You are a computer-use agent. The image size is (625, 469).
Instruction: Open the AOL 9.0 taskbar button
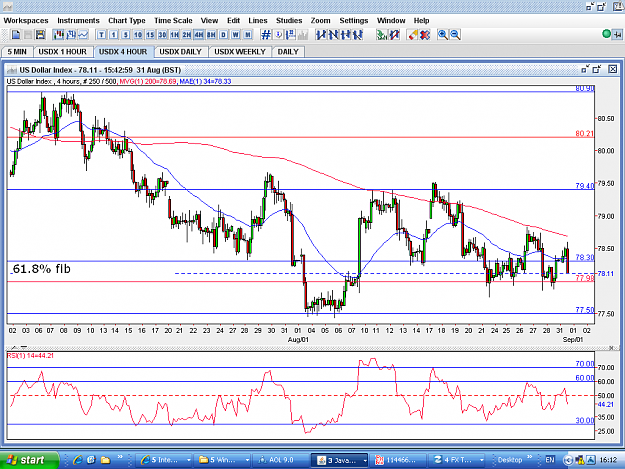pos(281,460)
